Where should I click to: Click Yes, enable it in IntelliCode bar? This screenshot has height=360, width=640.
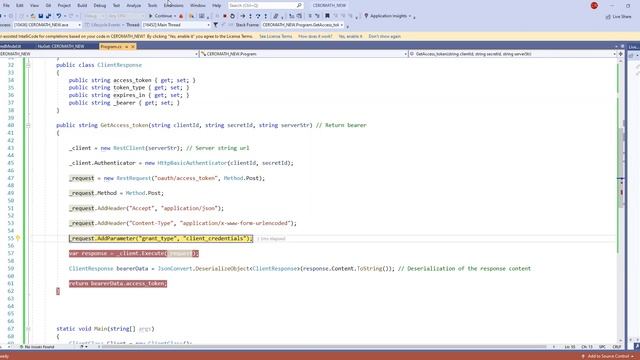pos(350,36)
